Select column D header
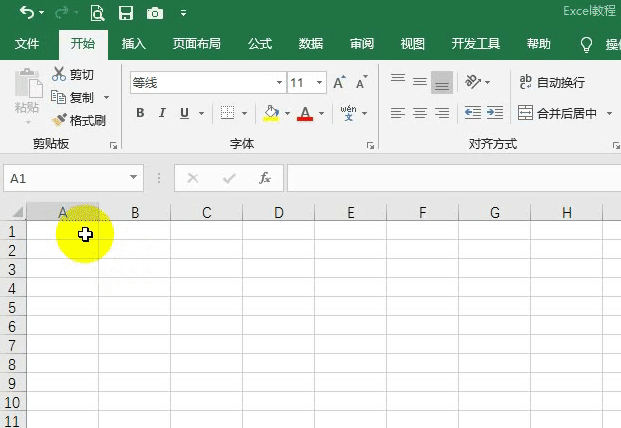This screenshot has height=428, width=621. (x=278, y=213)
